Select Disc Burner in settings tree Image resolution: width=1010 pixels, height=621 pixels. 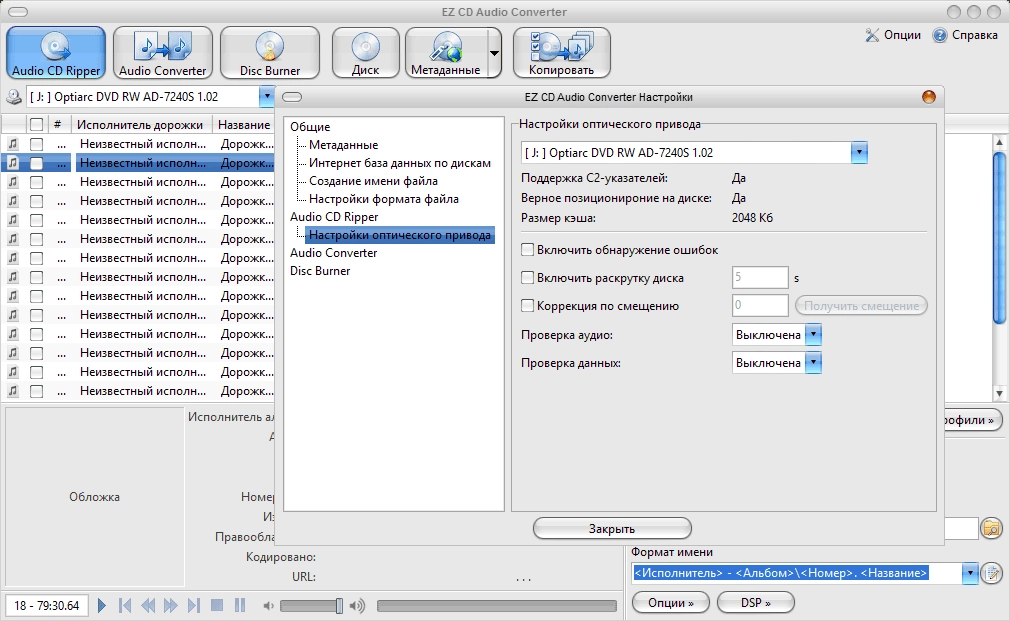click(320, 271)
